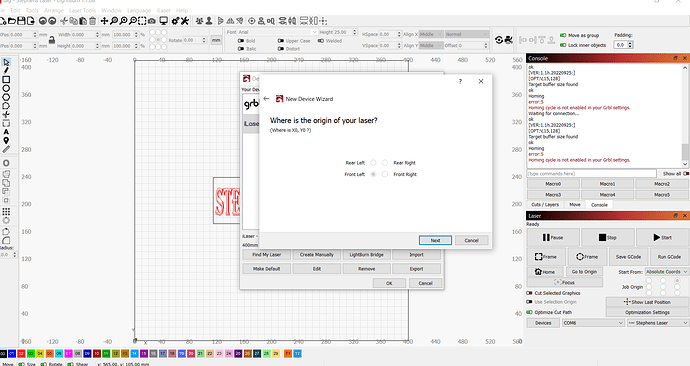The image size is (690, 366).
Task: Select the Rear Right origin option
Action: coord(385,163)
